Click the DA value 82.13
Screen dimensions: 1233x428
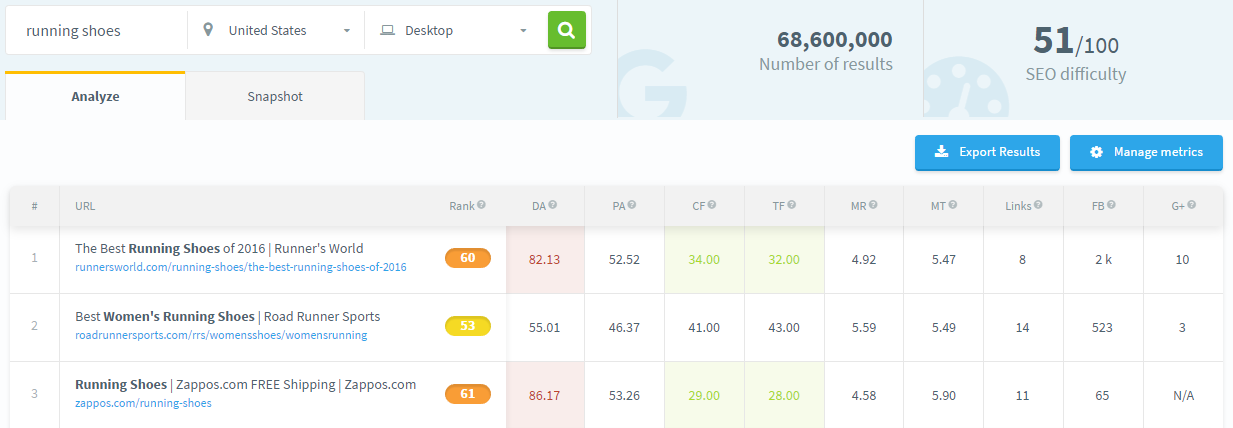(545, 259)
